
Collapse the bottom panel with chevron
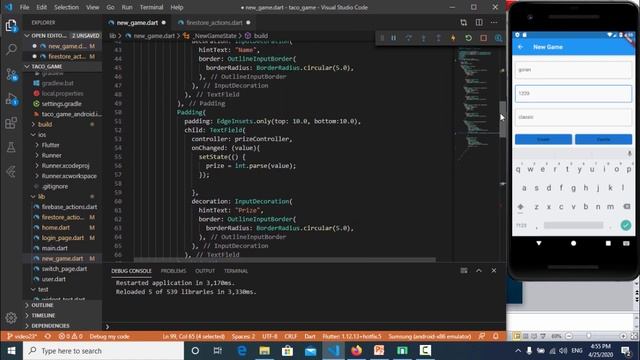click(479, 270)
